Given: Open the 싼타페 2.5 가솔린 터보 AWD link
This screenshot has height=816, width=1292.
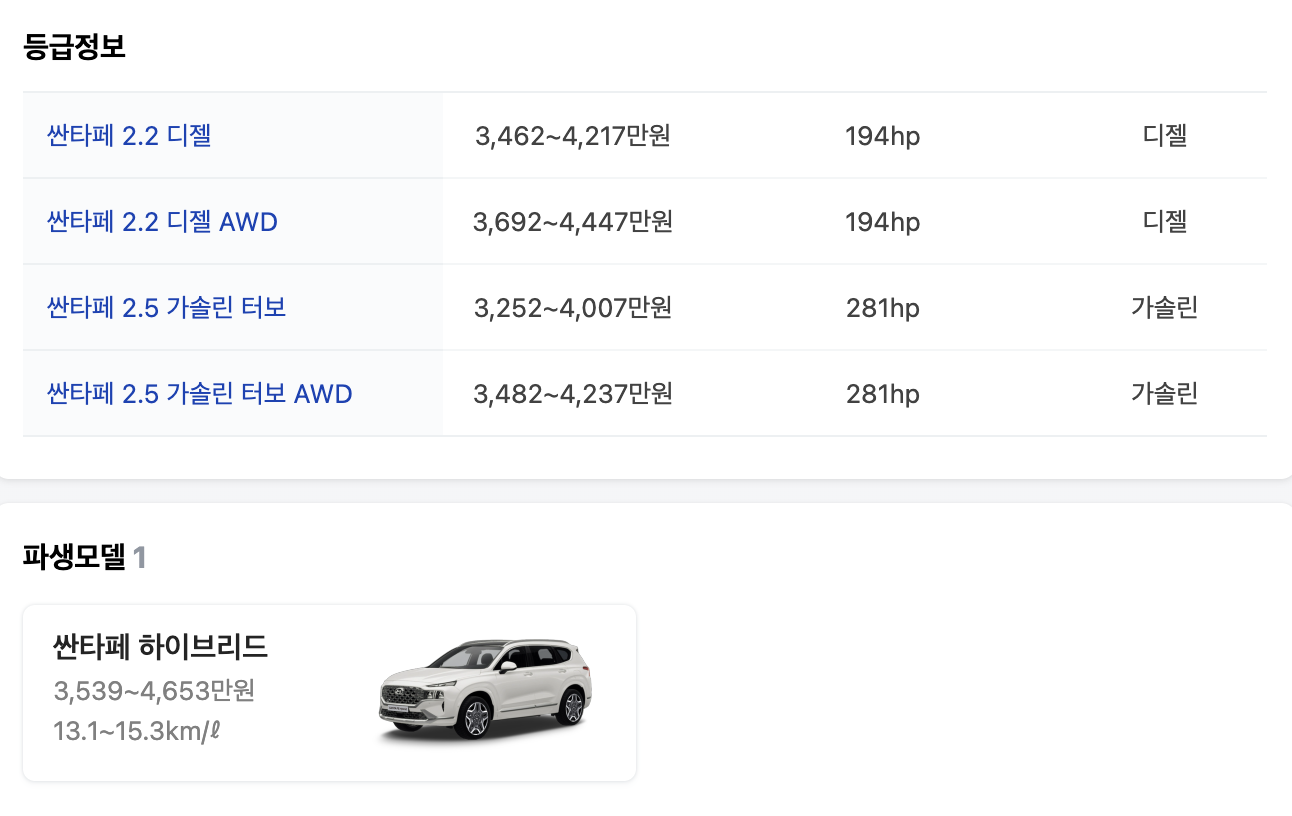Looking at the screenshot, I should (x=200, y=393).
